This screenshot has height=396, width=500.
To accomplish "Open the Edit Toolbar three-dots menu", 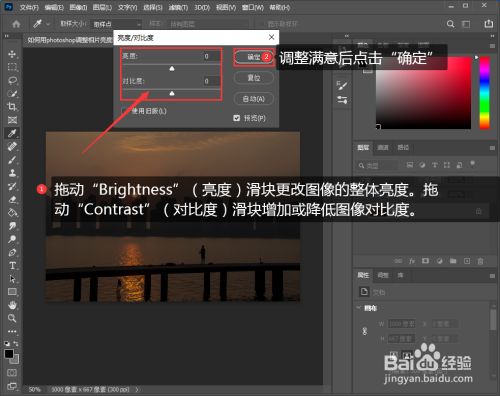I will (x=12, y=331).
